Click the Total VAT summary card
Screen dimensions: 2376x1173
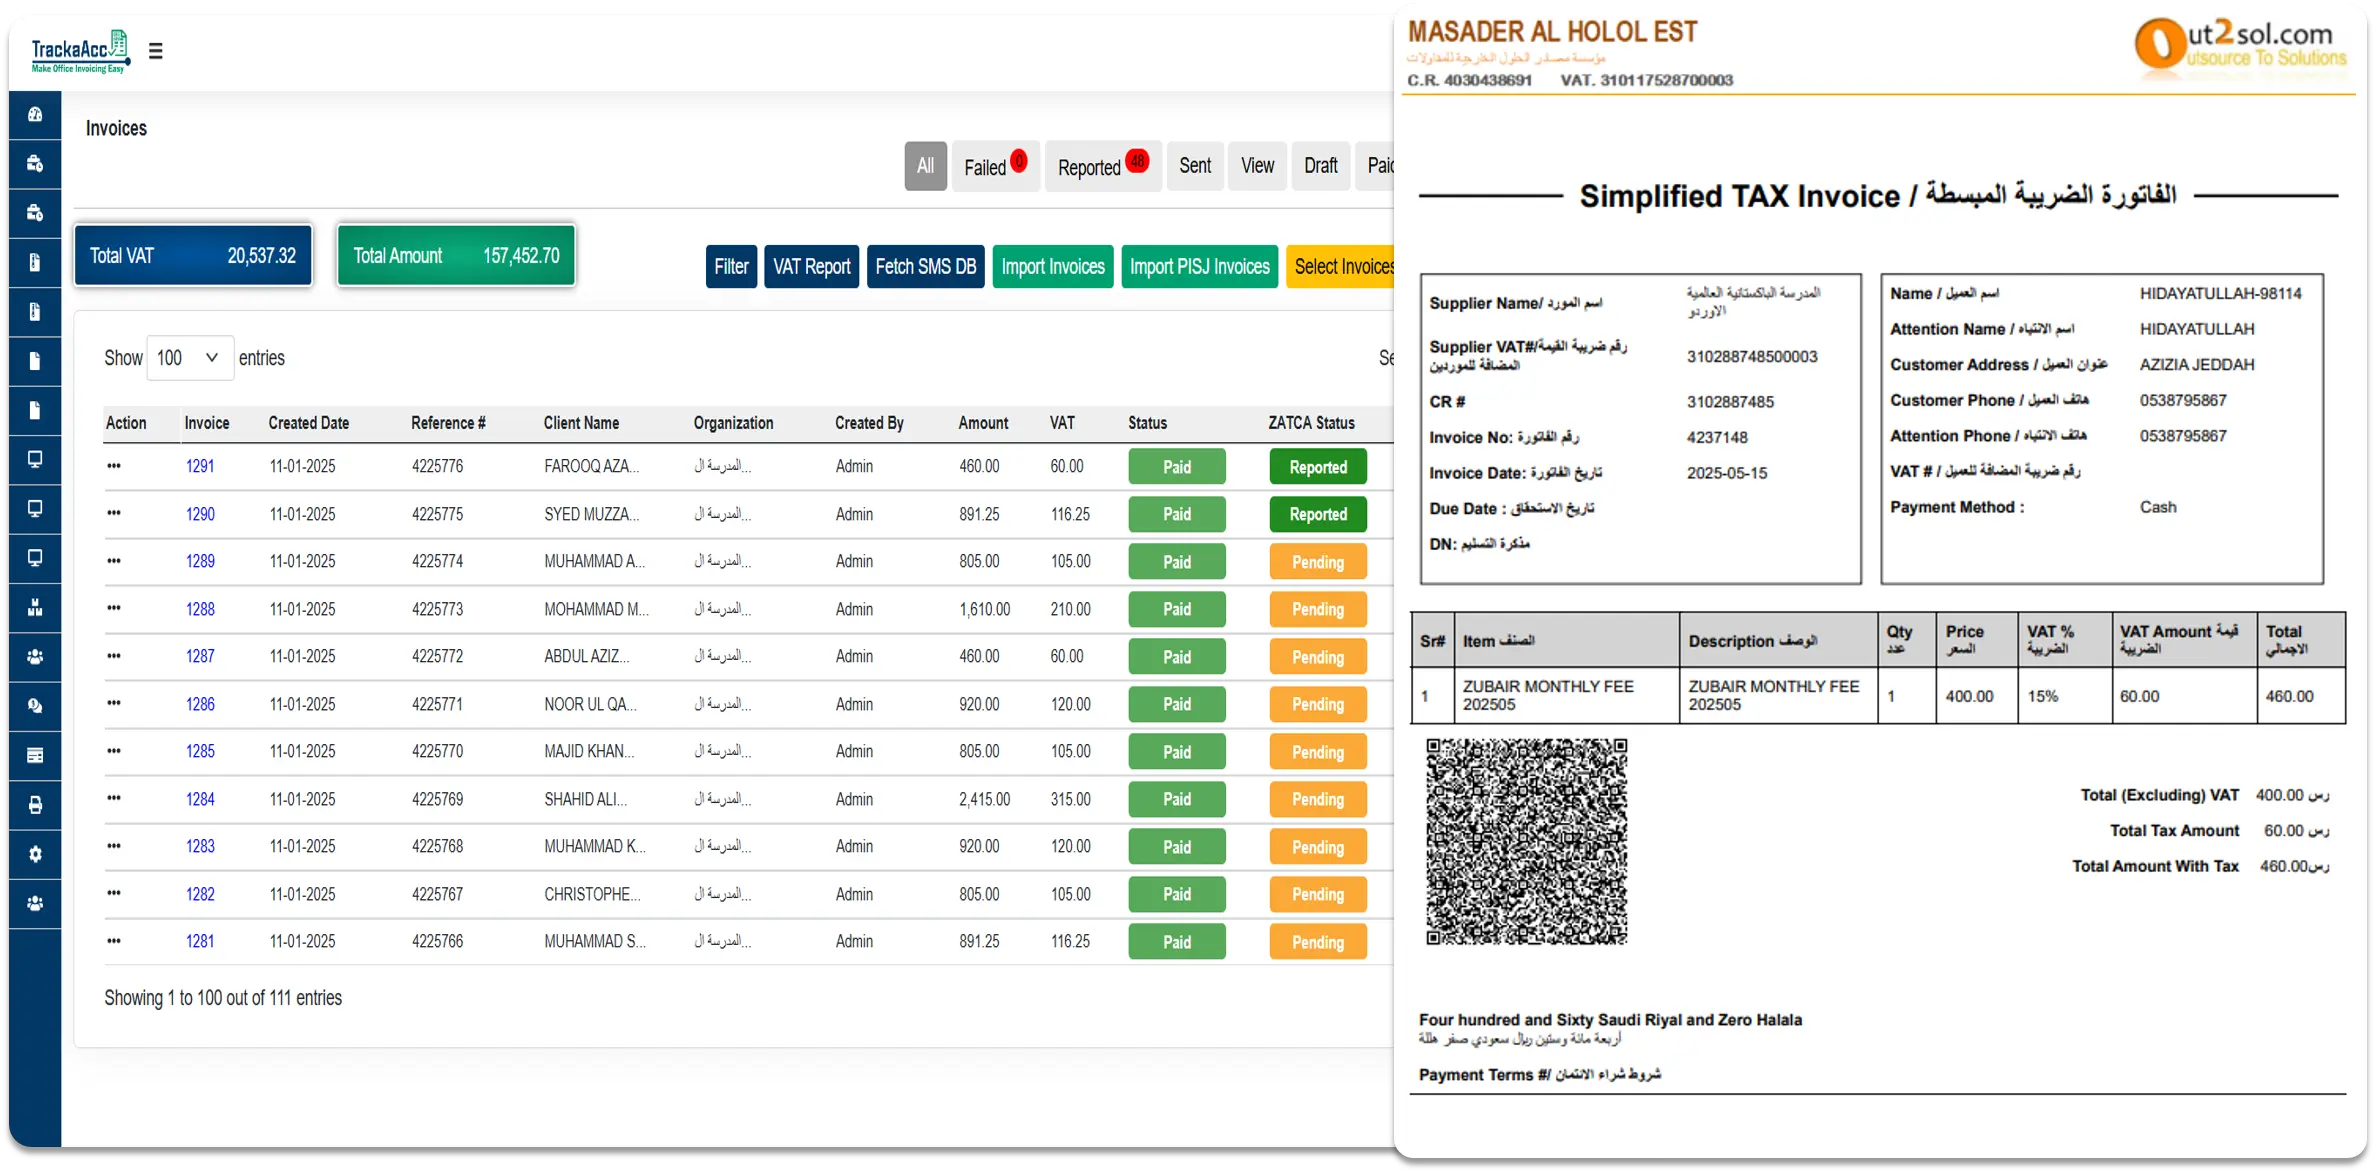pos(193,256)
